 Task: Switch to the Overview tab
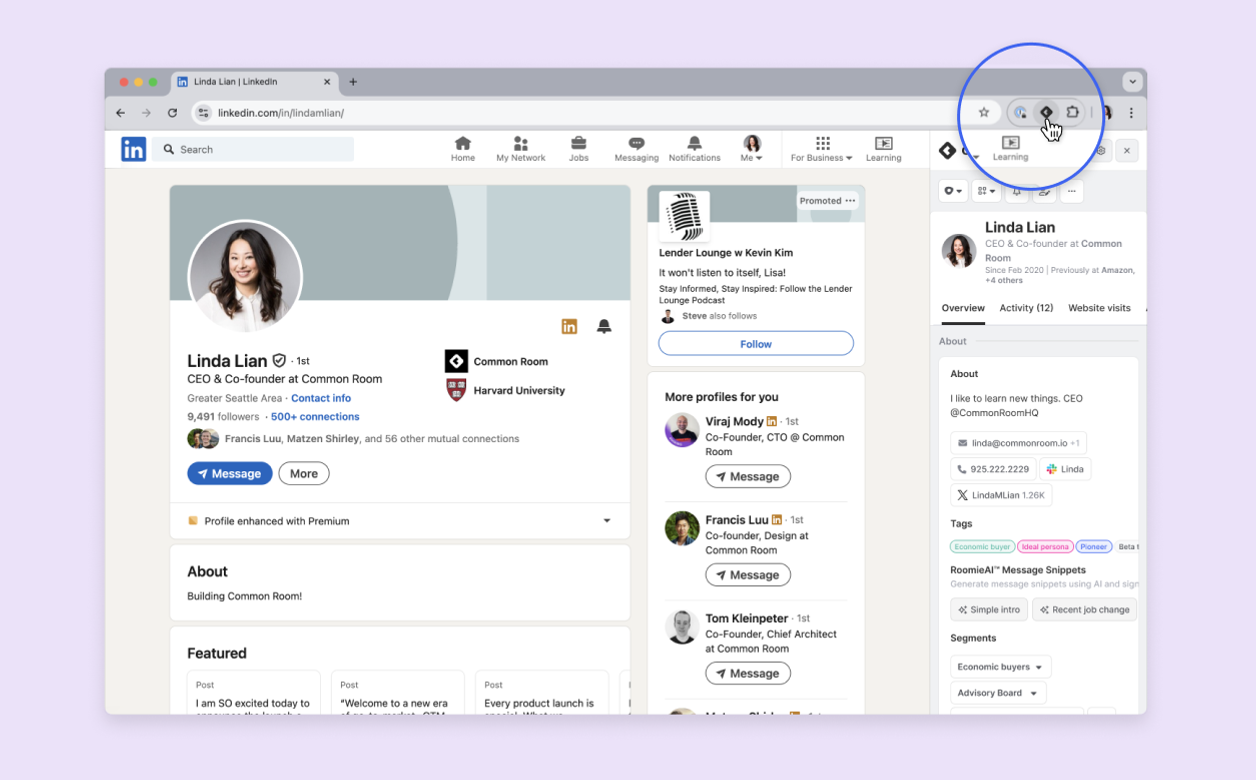click(x=963, y=308)
